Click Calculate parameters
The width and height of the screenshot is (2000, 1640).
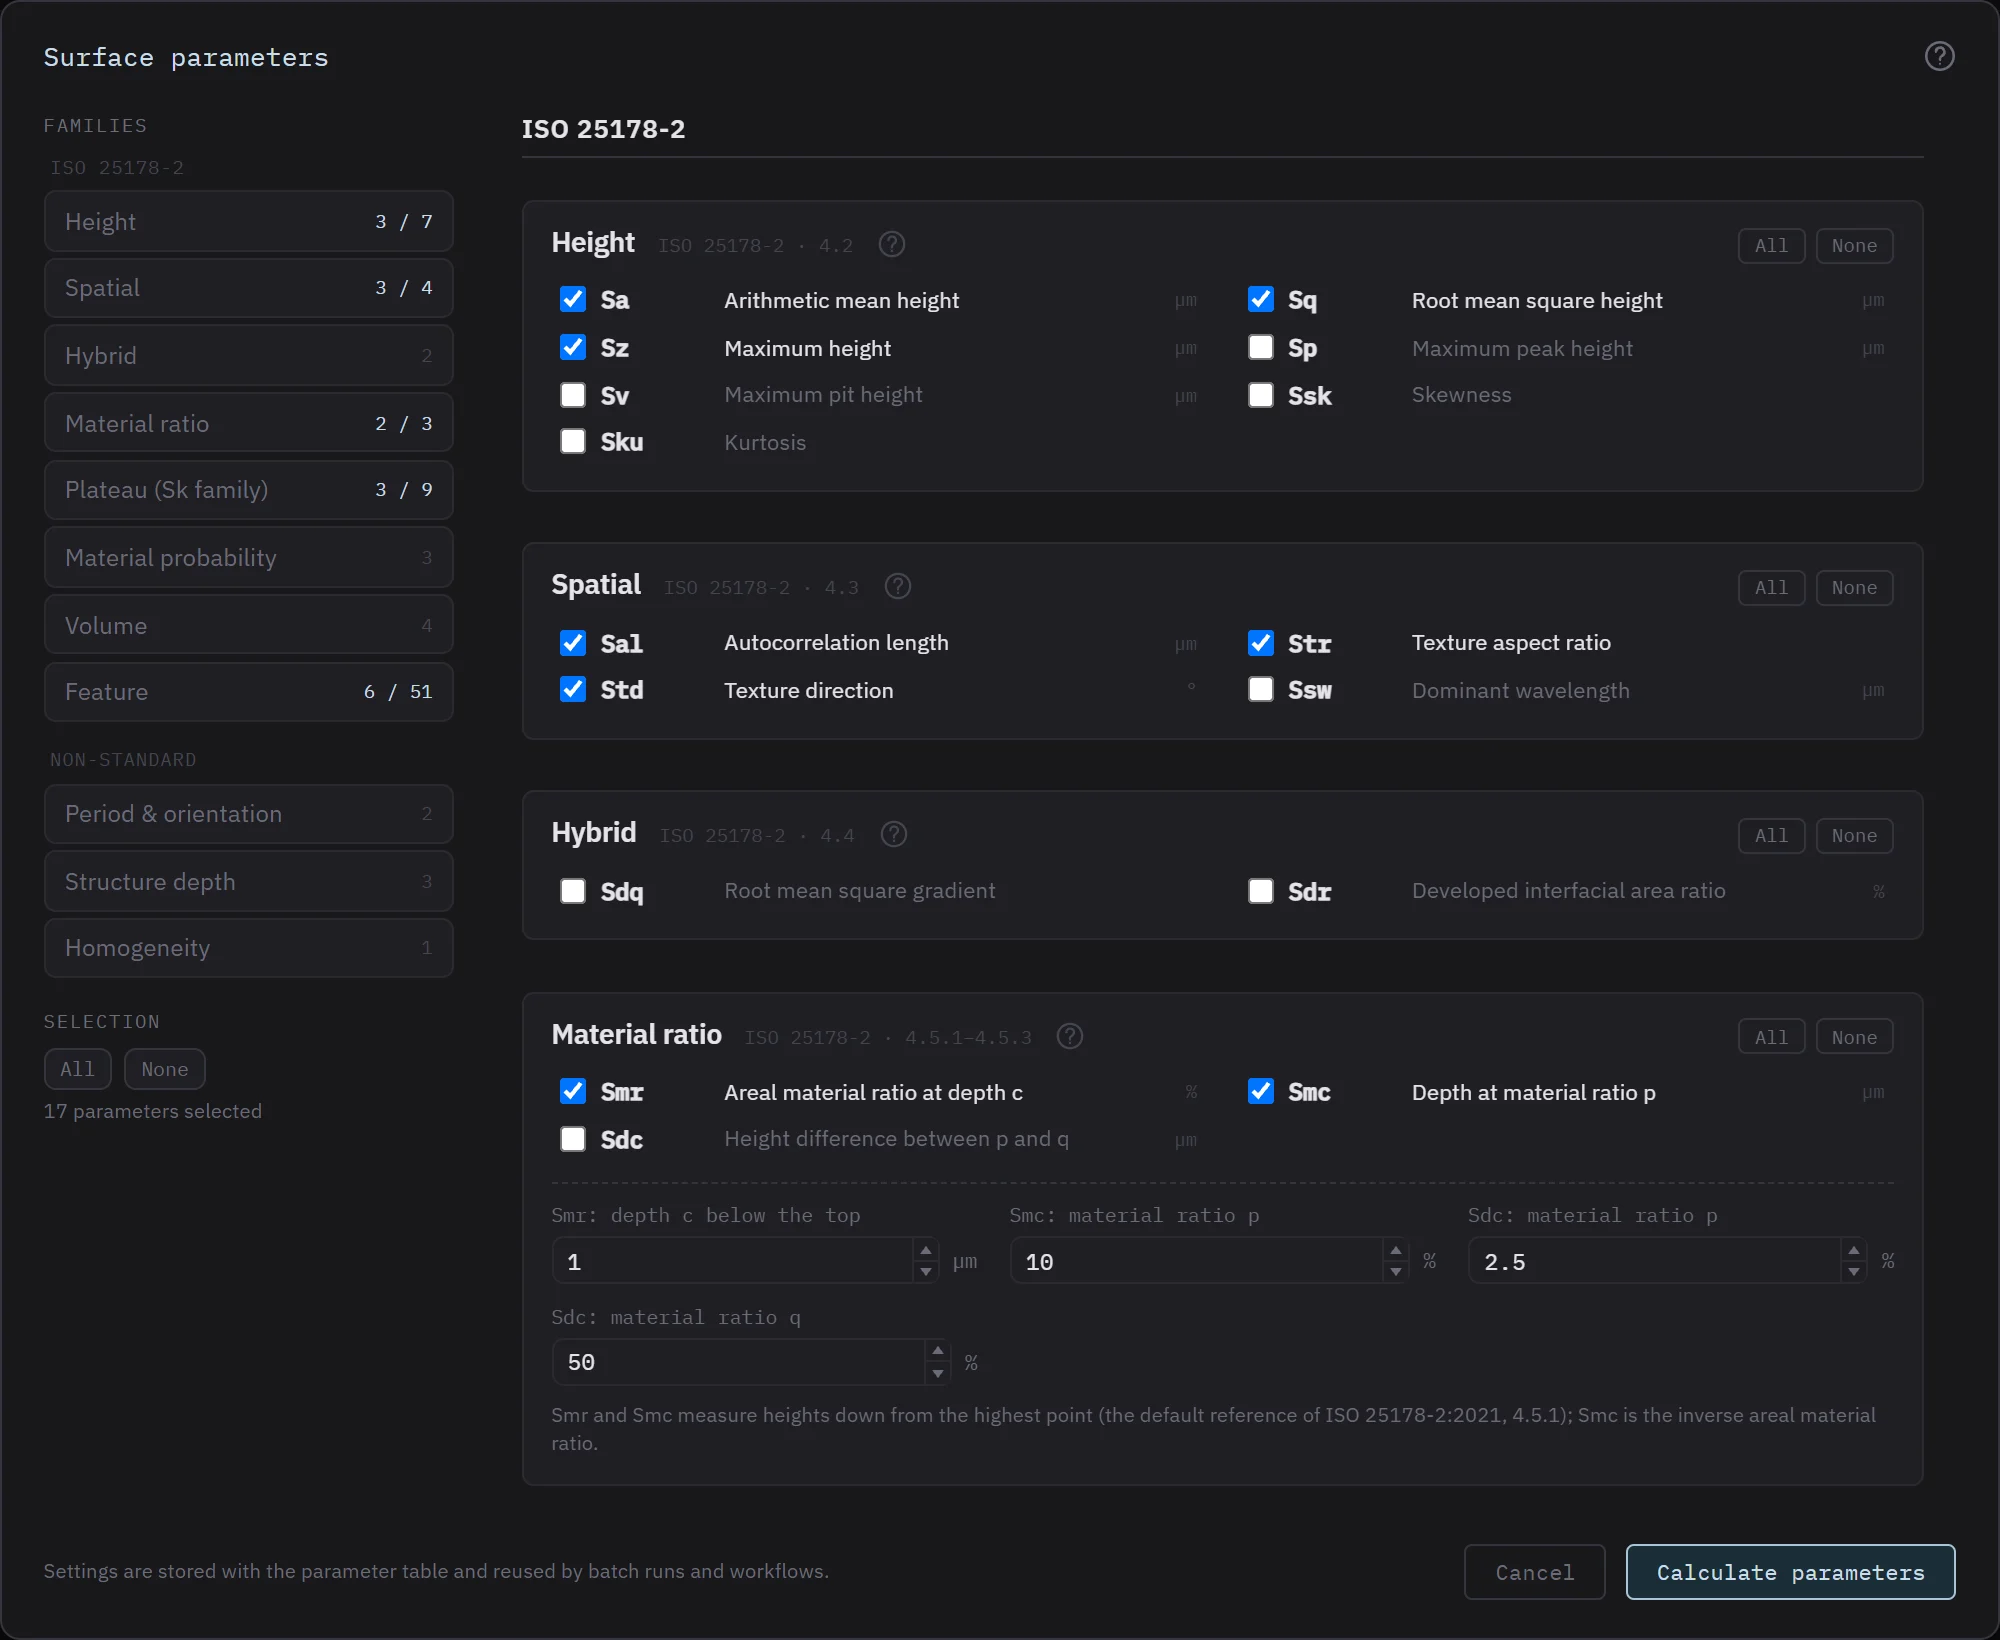1790,1573
